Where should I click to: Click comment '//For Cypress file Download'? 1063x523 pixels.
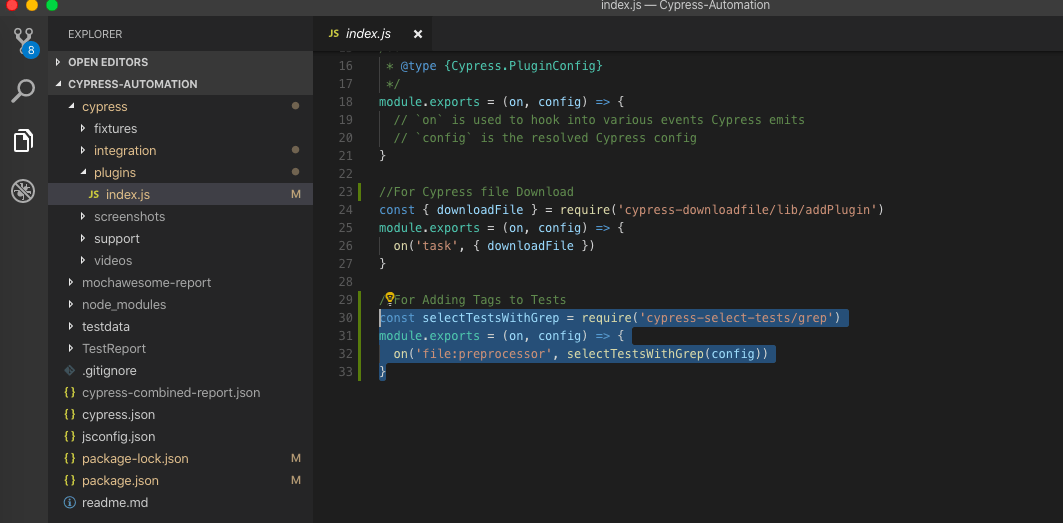point(476,192)
